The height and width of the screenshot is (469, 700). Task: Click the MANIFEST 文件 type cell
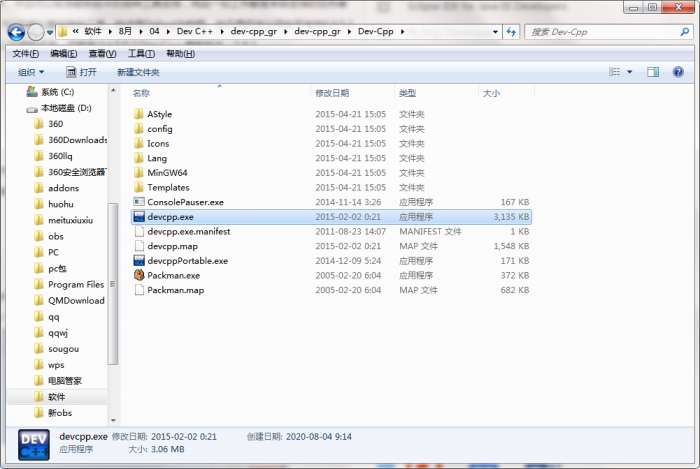[x=430, y=232]
